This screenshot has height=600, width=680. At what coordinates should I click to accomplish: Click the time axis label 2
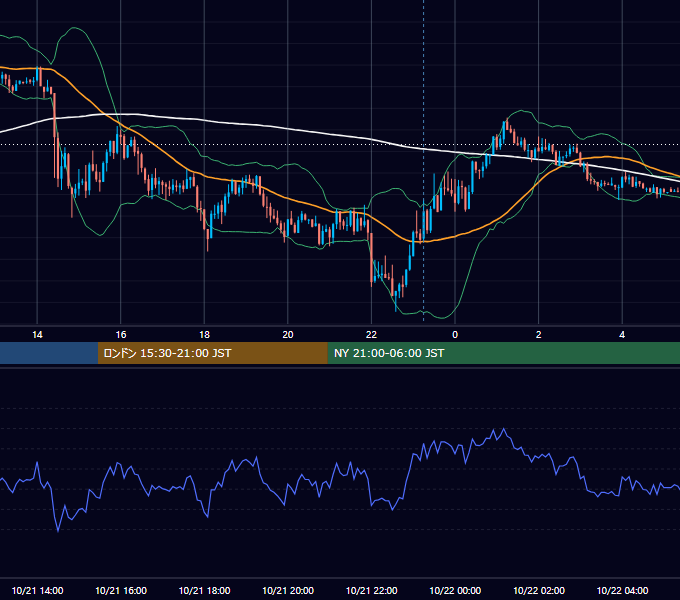[x=539, y=335]
